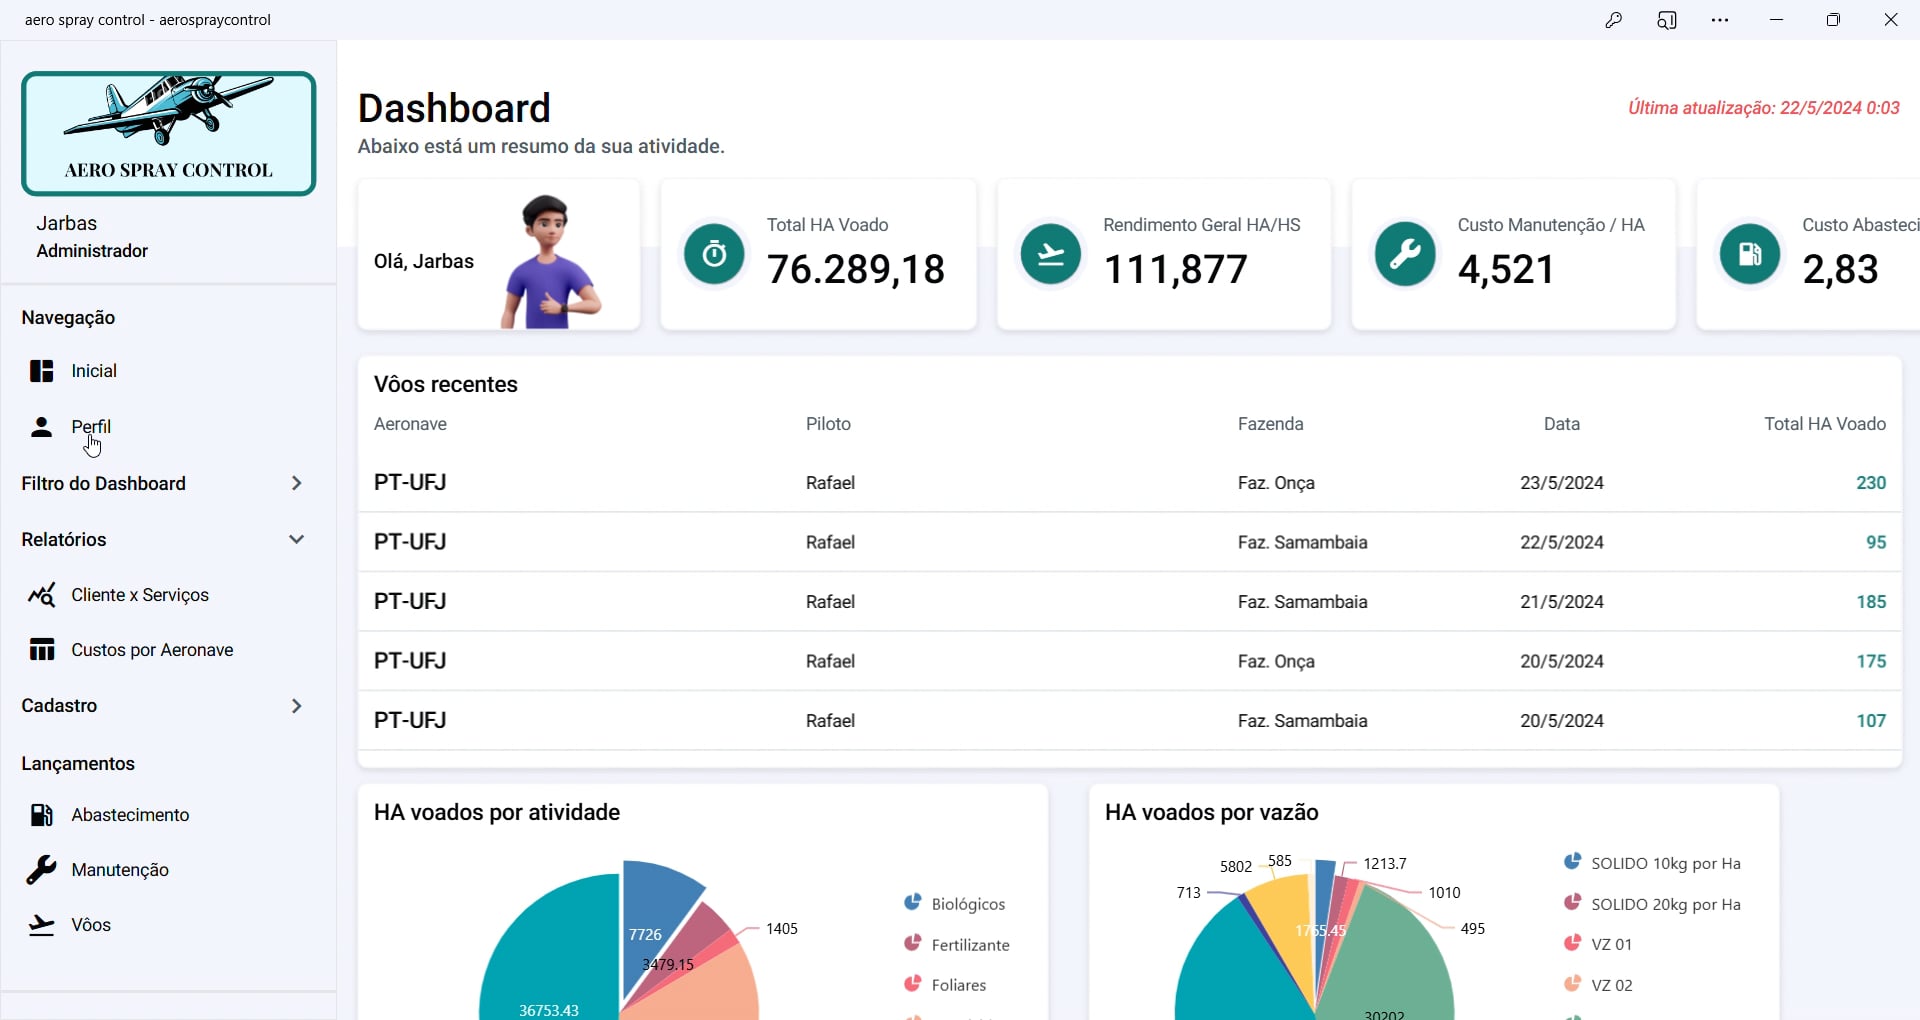Toggle the VZ 02 legend entry
This screenshot has width=1920, height=1020.
tap(1598, 985)
